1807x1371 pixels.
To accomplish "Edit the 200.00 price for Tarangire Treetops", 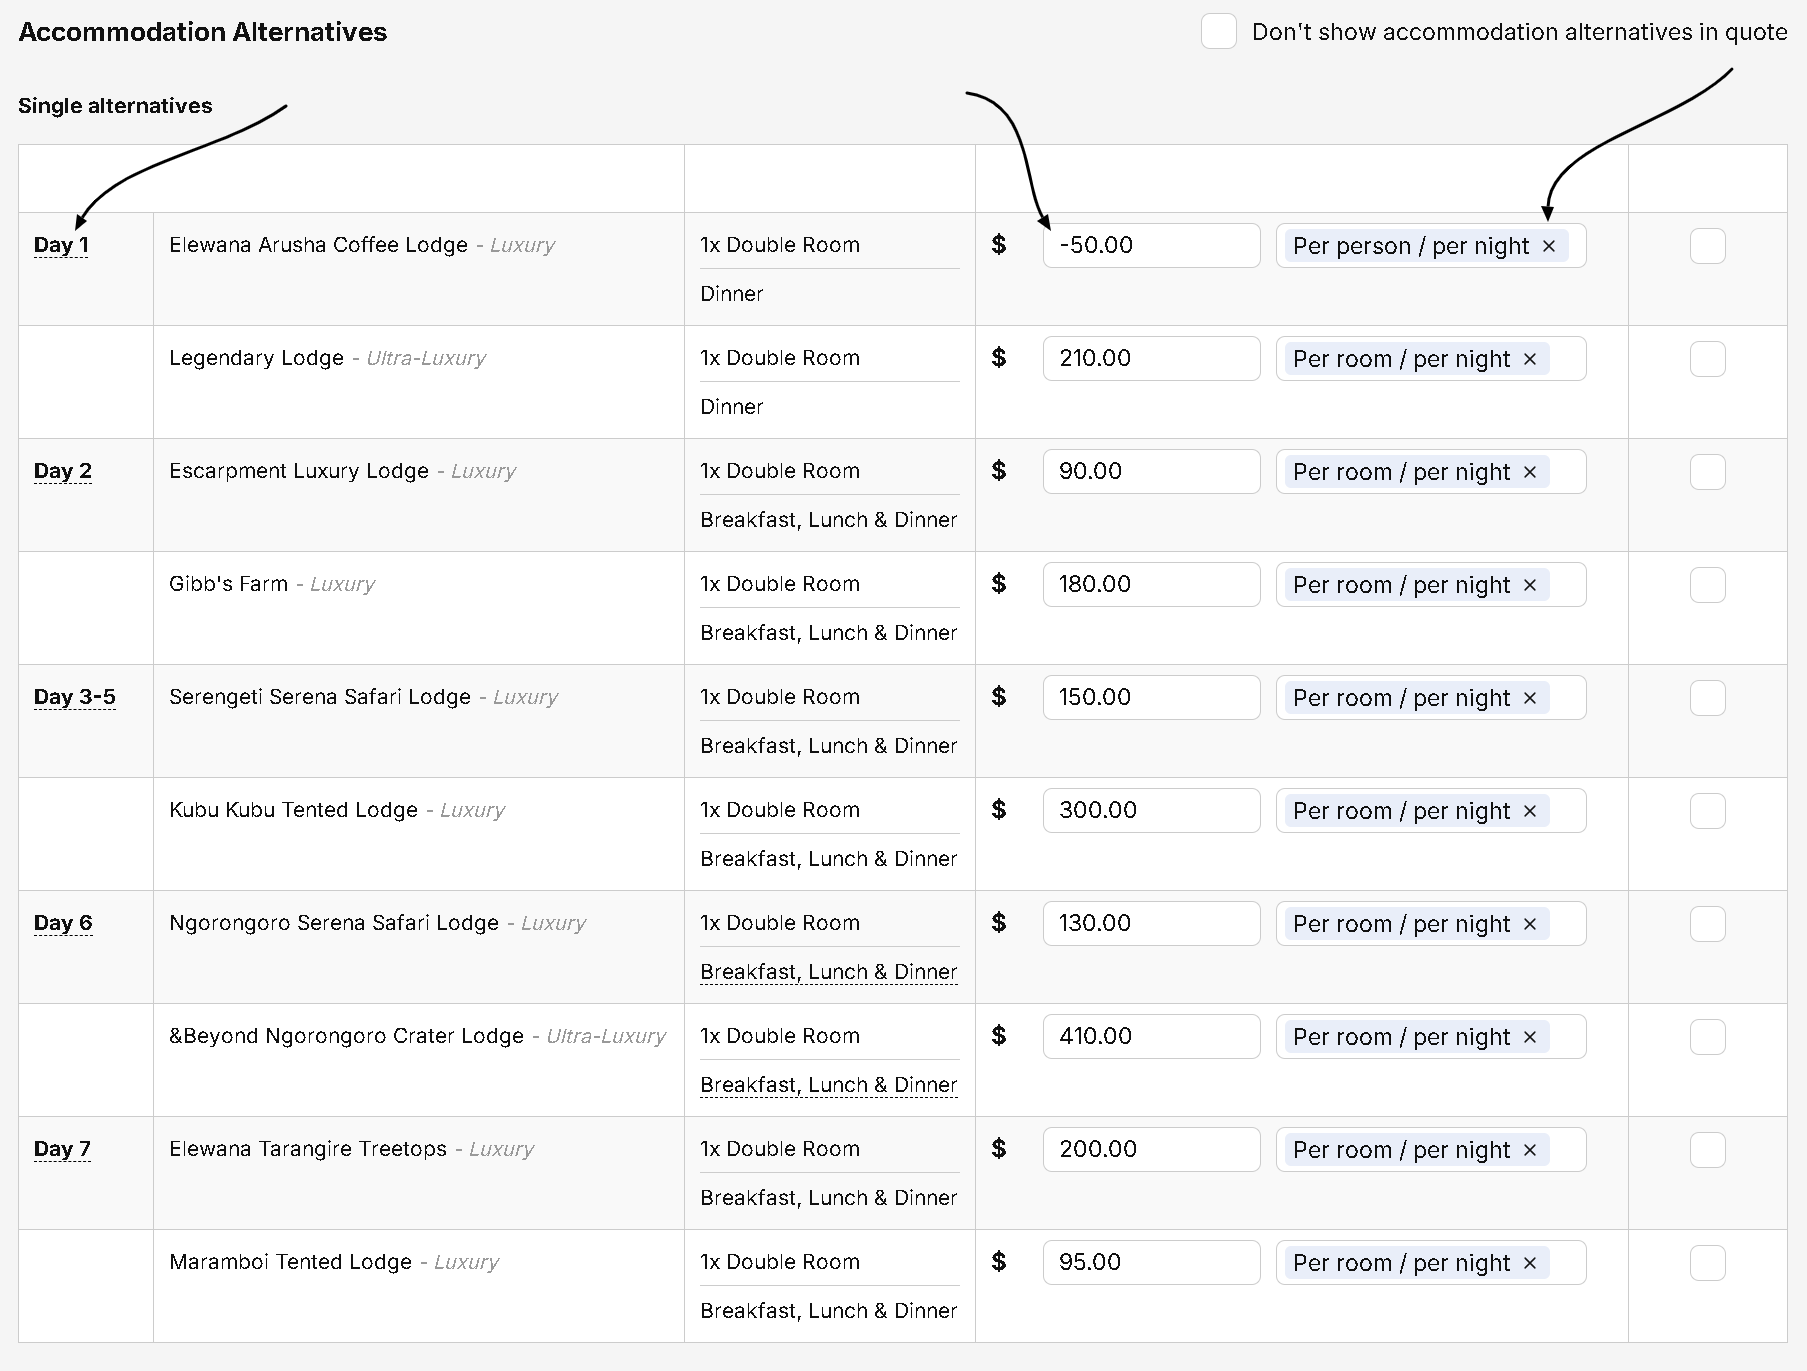I will coord(1151,1150).
